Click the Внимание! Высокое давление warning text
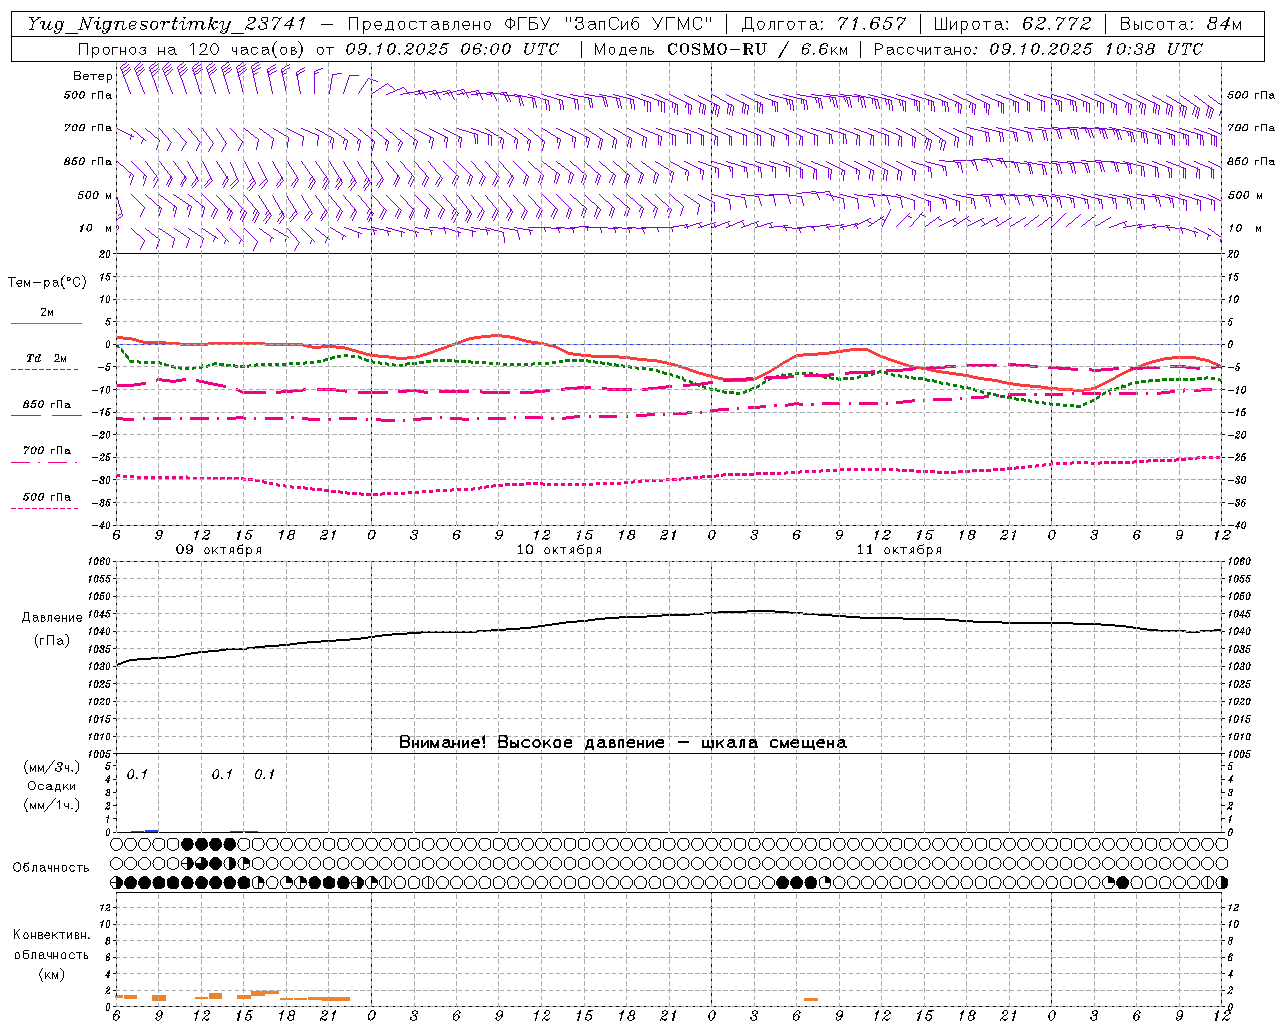1280x1024 pixels. (622, 743)
